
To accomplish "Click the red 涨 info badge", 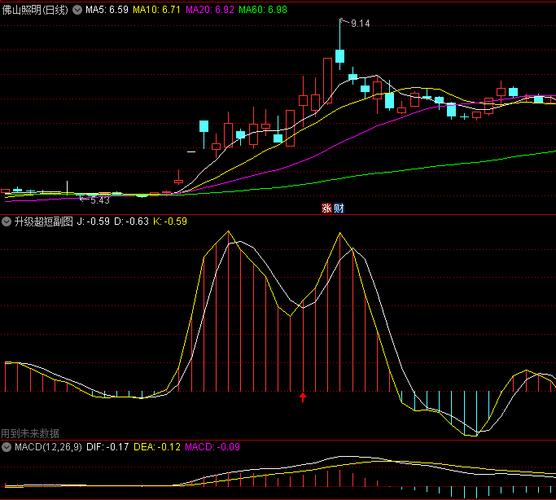I will (x=327, y=208).
